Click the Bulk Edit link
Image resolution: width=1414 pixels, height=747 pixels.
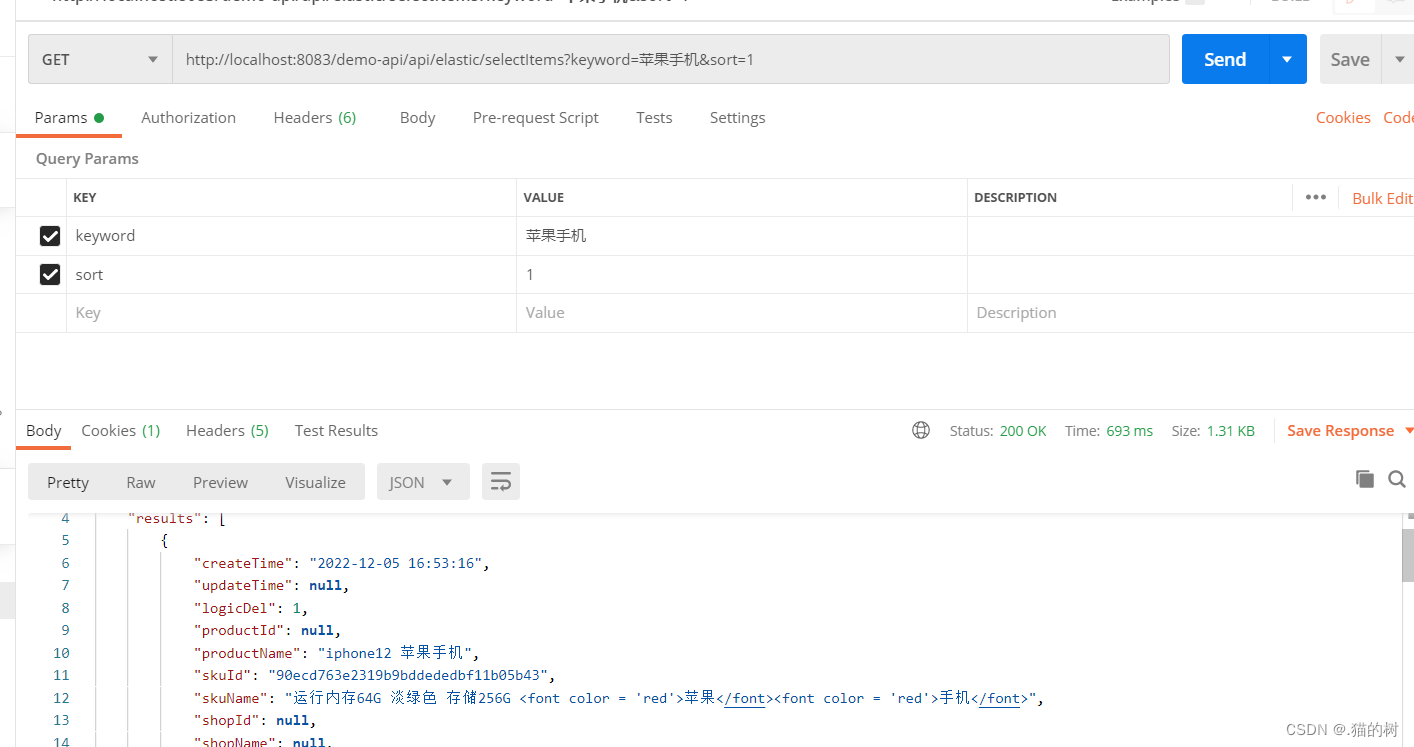(1383, 198)
